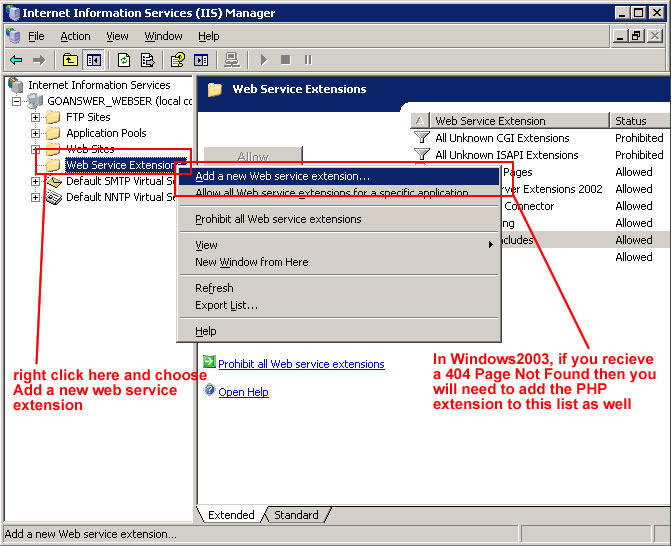Click the MMC document icon beside File menu
This screenshot has width=671, height=546.
13,36
